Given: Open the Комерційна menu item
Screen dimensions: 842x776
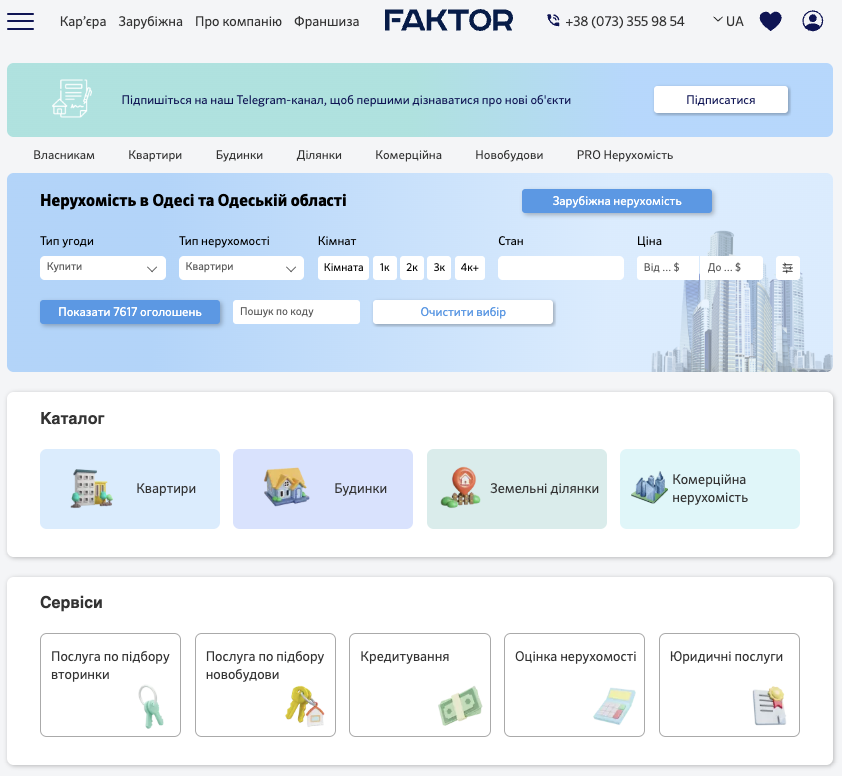Looking at the screenshot, I should tap(408, 155).
